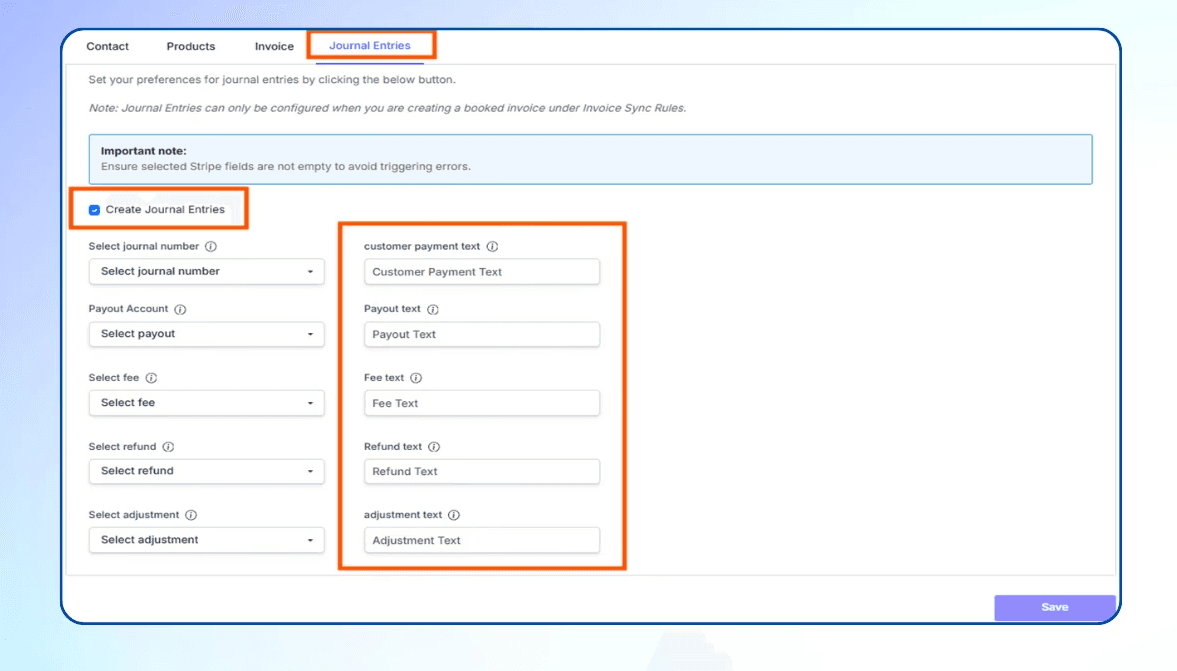Click the Refund Text input field
1177x671 pixels.
[x=482, y=471]
